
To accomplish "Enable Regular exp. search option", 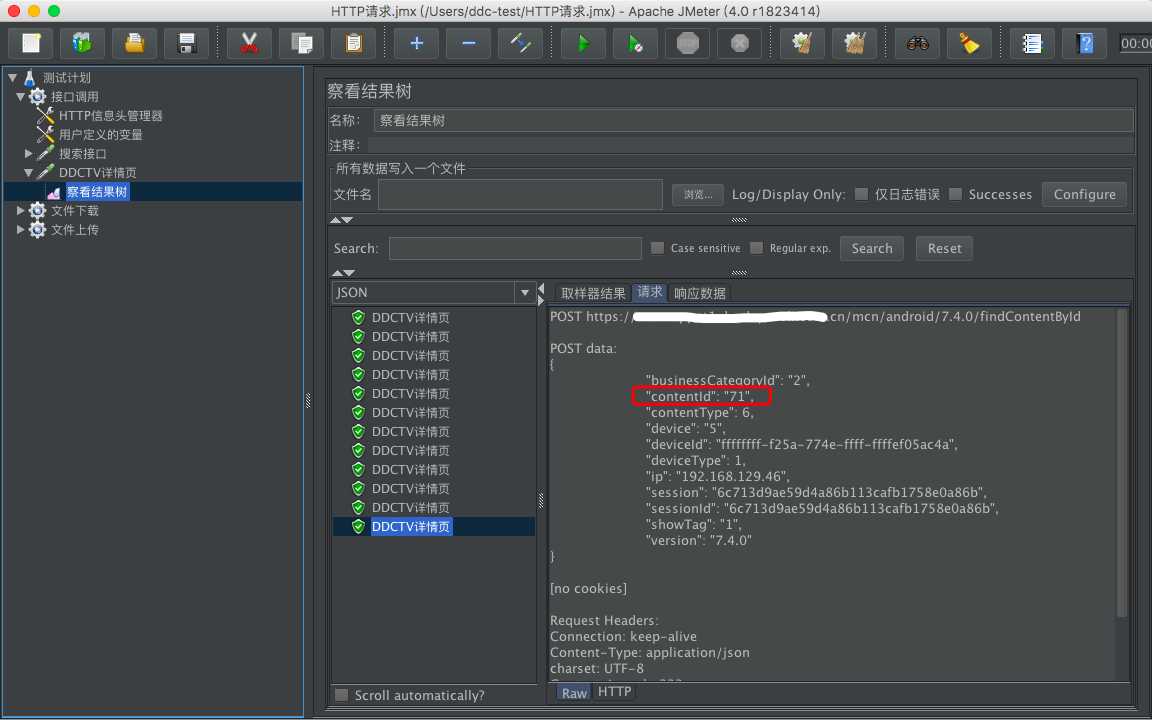I will pos(756,248).
